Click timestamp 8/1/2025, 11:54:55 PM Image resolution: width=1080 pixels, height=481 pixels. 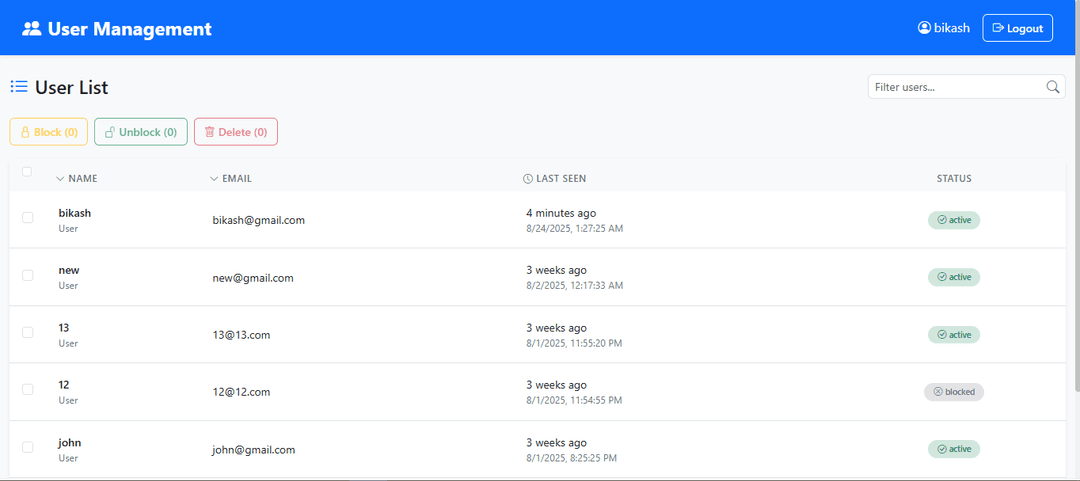[x=574, y=400]
